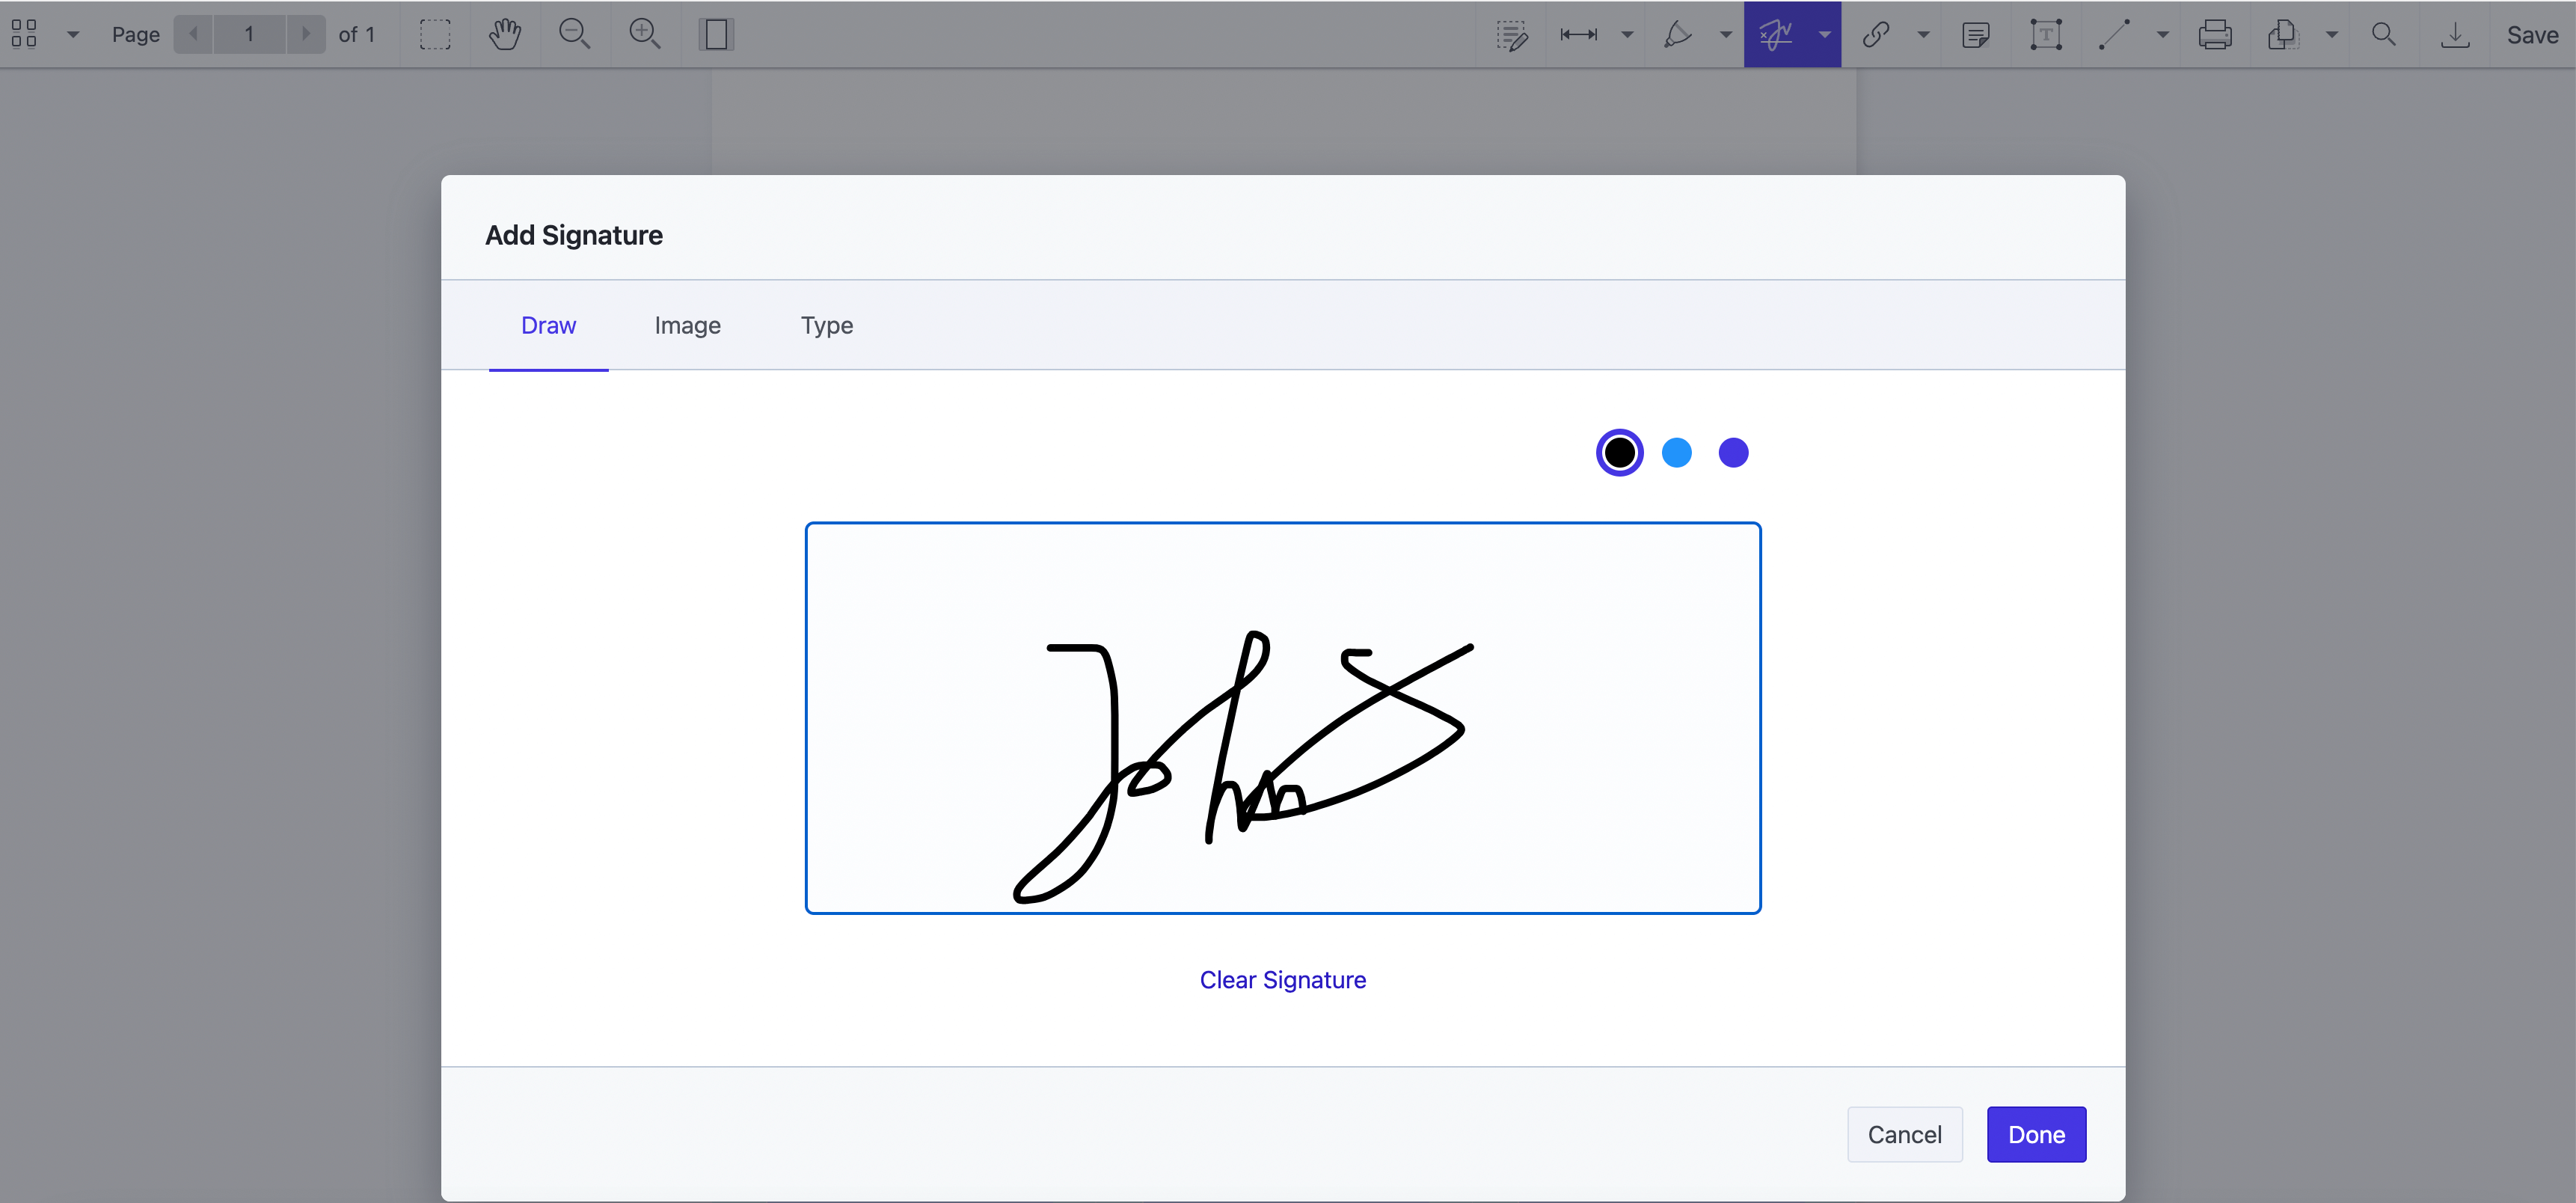
Task: Select the marquee zoom selection tool
Action: [x=435, y=34]
